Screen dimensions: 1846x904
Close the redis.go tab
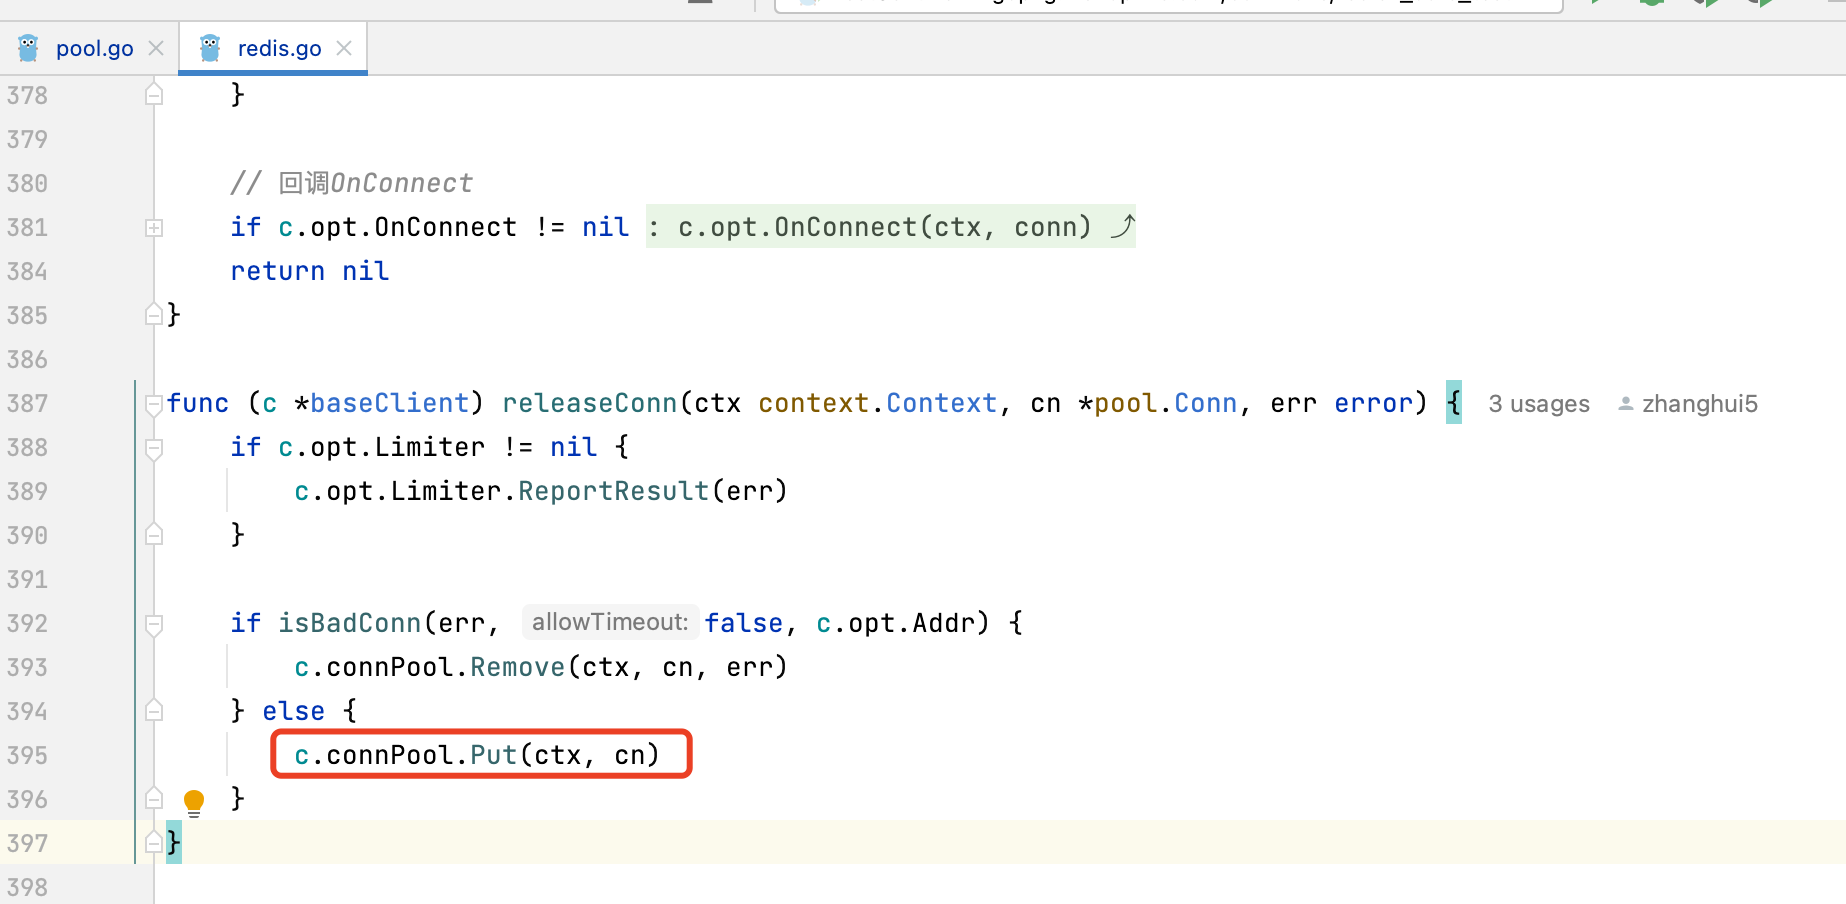point(344,48)
